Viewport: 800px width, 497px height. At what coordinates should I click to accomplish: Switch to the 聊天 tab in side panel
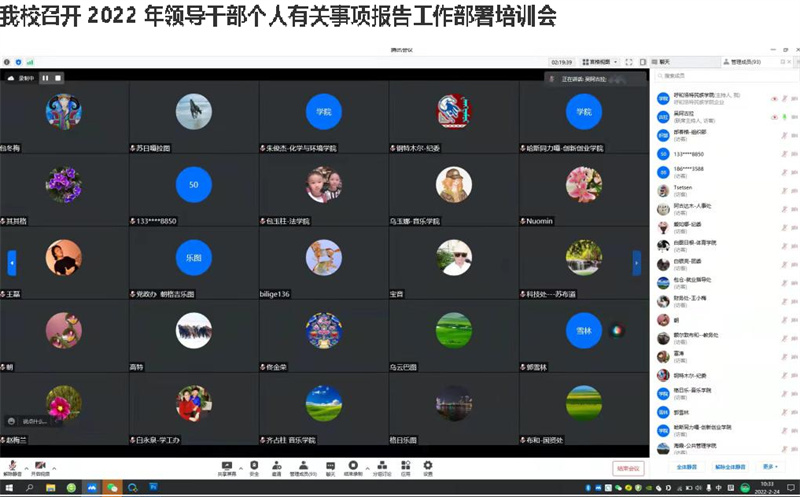click(x=664, y=61)
